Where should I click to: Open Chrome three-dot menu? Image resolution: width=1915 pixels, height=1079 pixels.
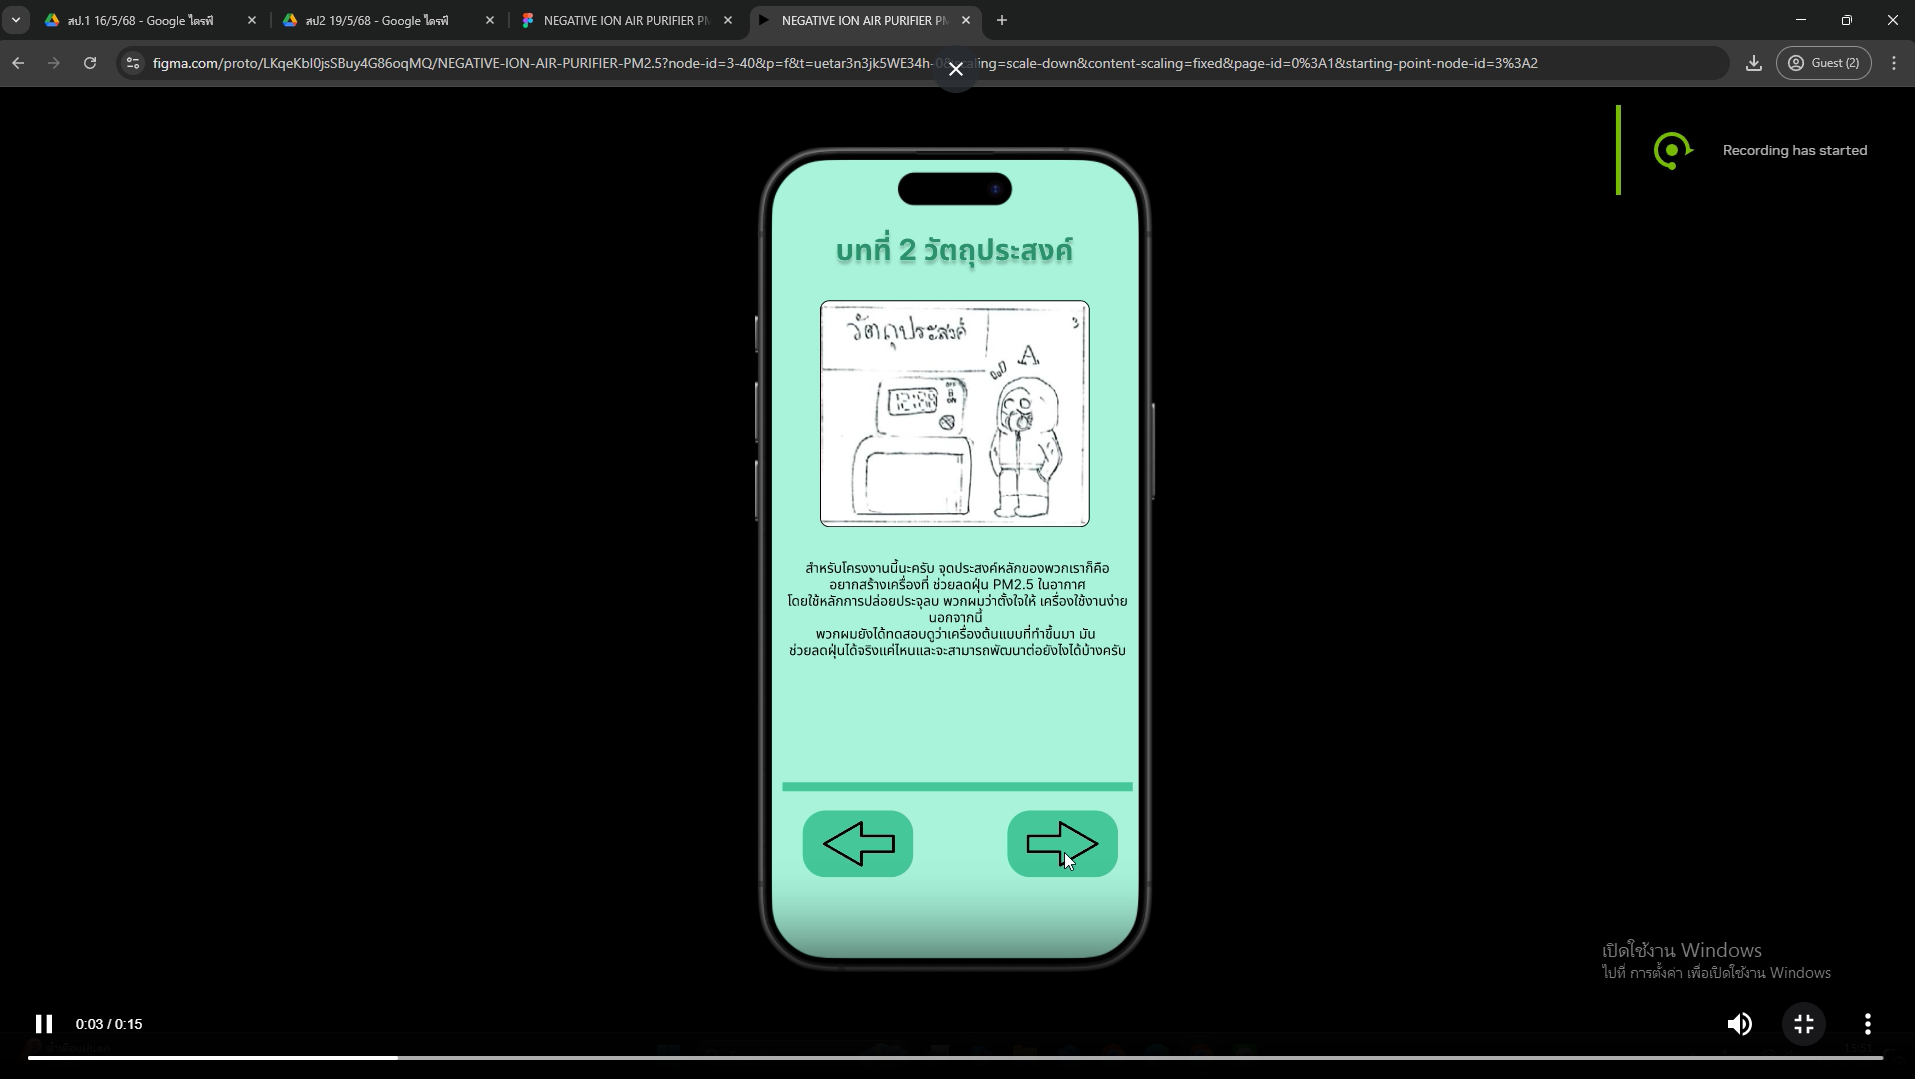(1893, 63)
